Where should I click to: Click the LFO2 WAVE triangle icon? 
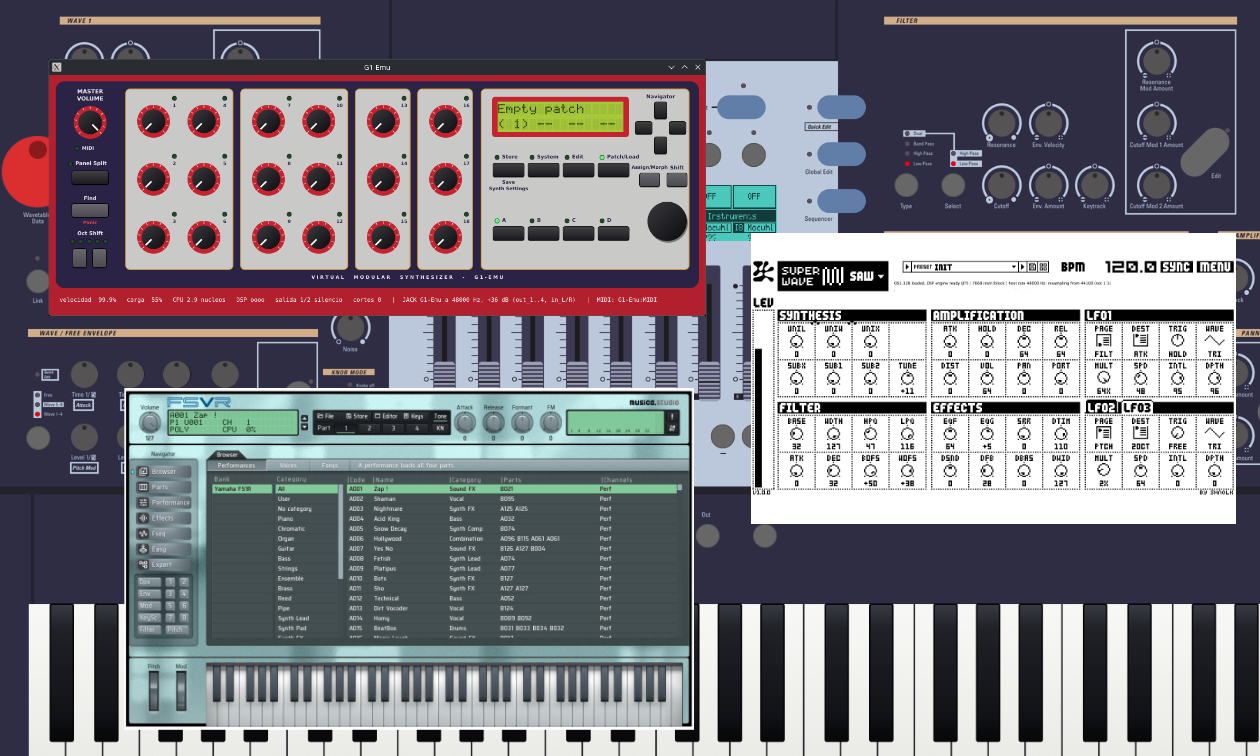(x=1214, y=434)
